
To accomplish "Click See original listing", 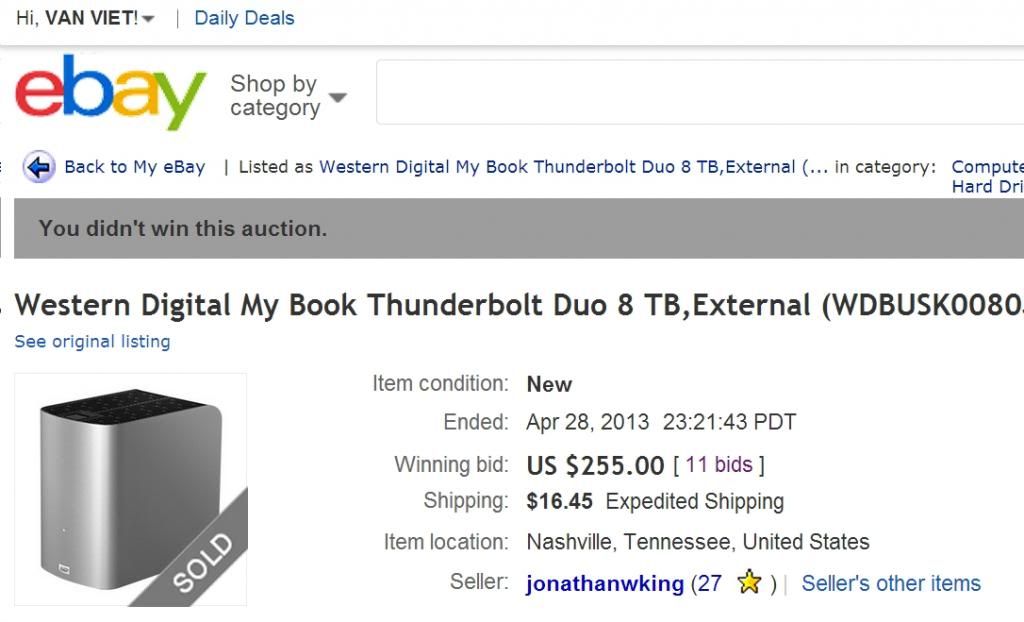I will click(x=92, y=342).
